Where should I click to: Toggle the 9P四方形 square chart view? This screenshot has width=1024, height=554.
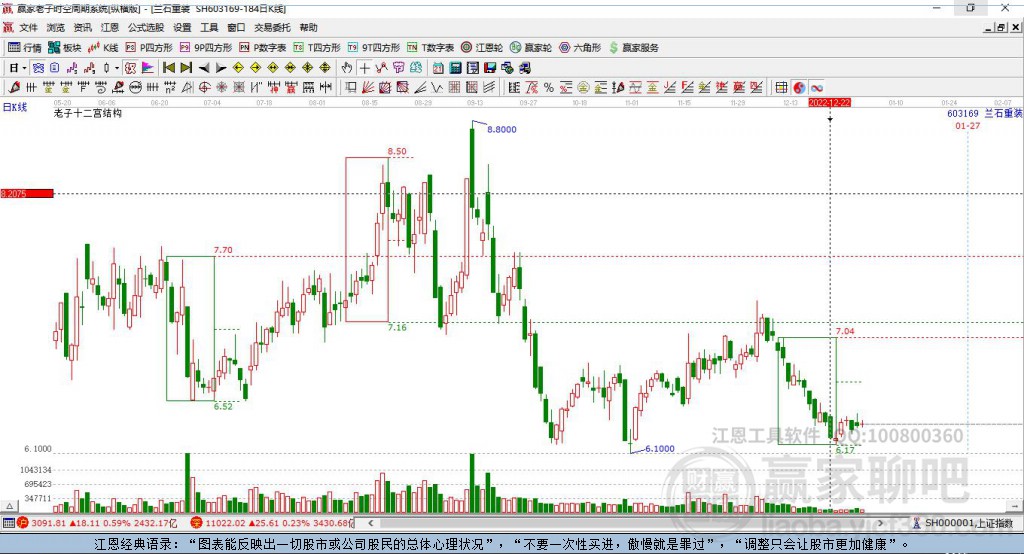(212, 47)
